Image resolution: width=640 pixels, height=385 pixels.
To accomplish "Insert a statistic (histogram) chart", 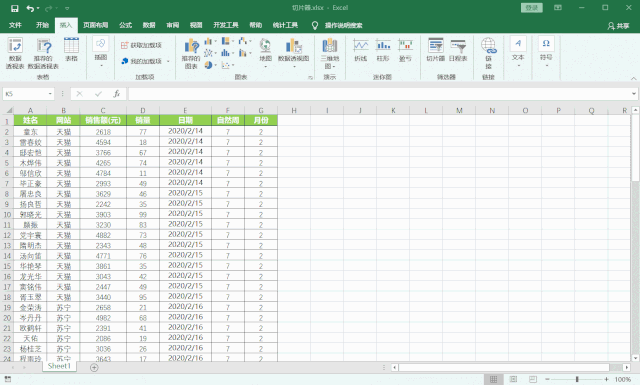I will (x=226, y=53).
